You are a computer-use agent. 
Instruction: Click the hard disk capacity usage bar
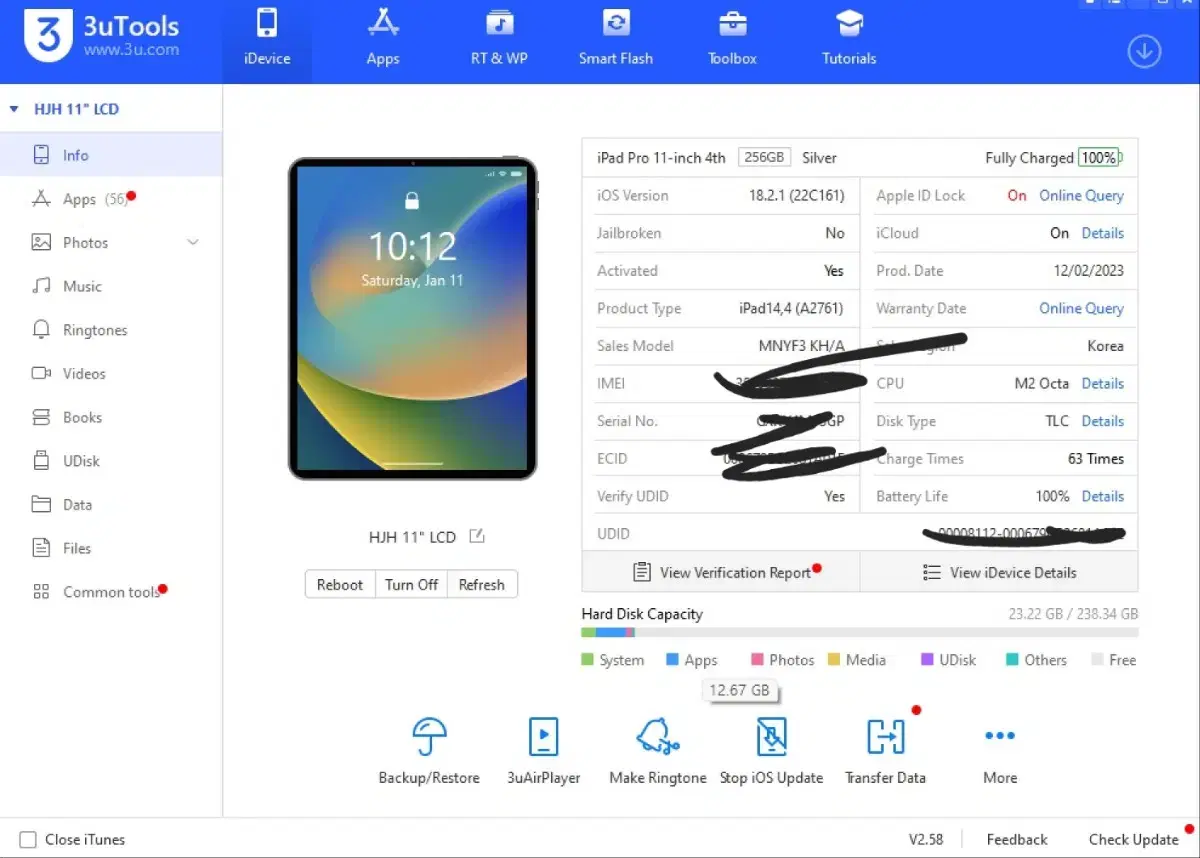tap(860, 632)
